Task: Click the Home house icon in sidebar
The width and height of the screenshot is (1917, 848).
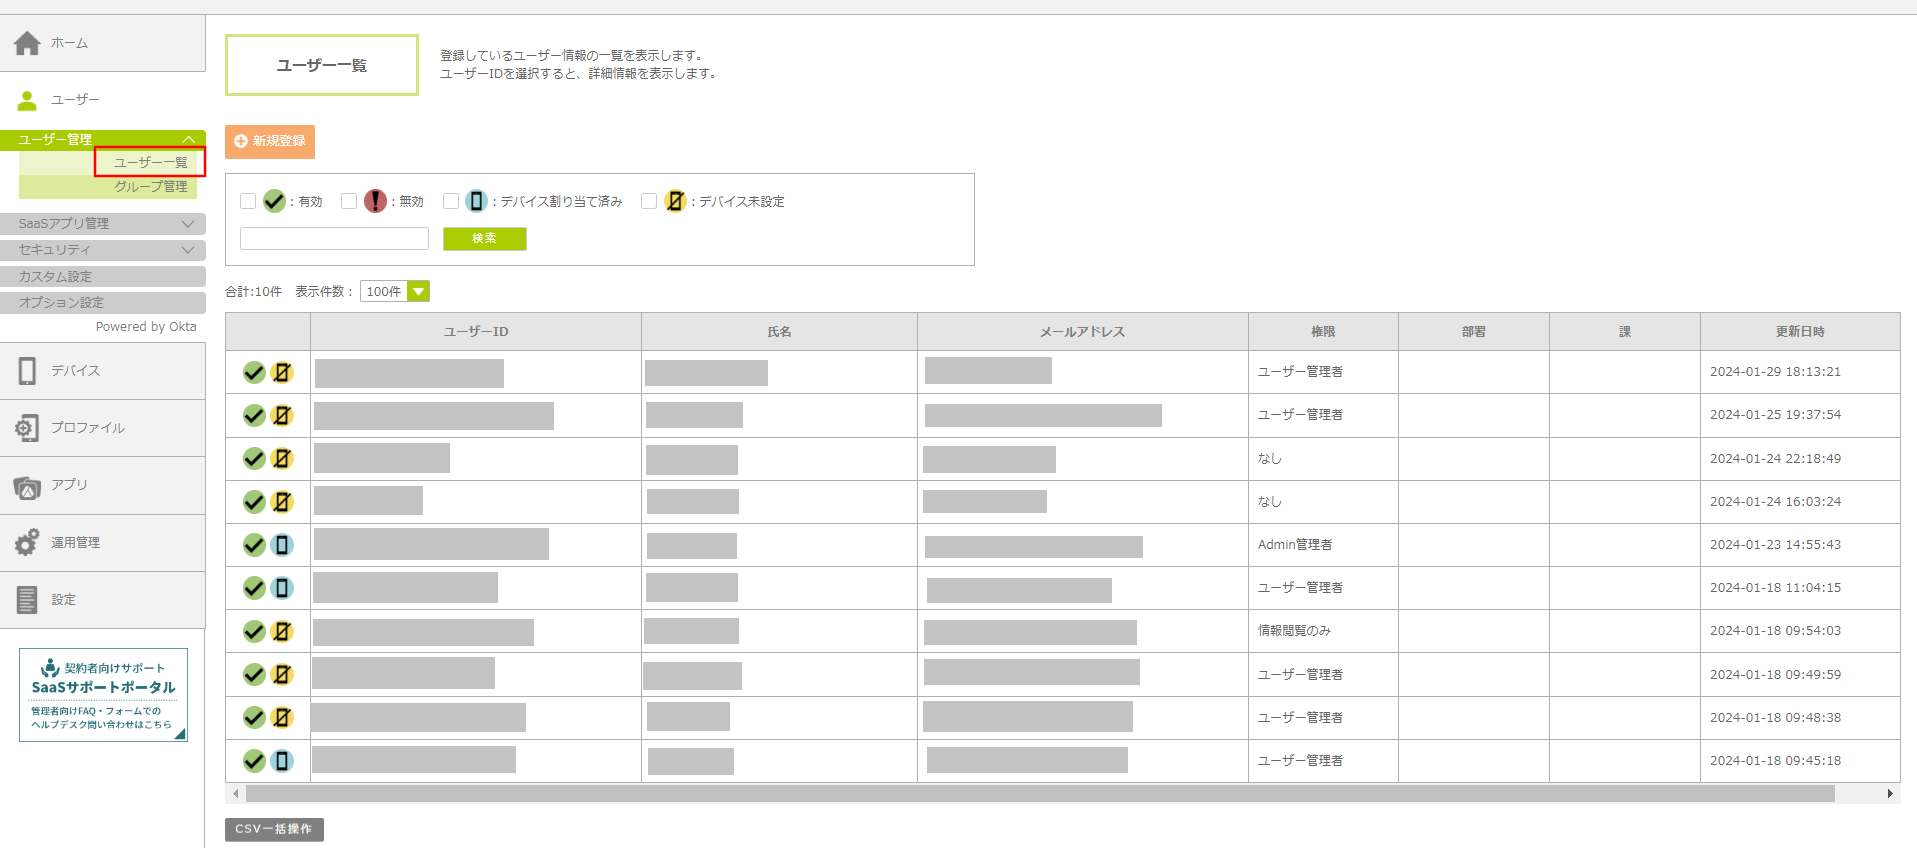Action: point(27,43)
